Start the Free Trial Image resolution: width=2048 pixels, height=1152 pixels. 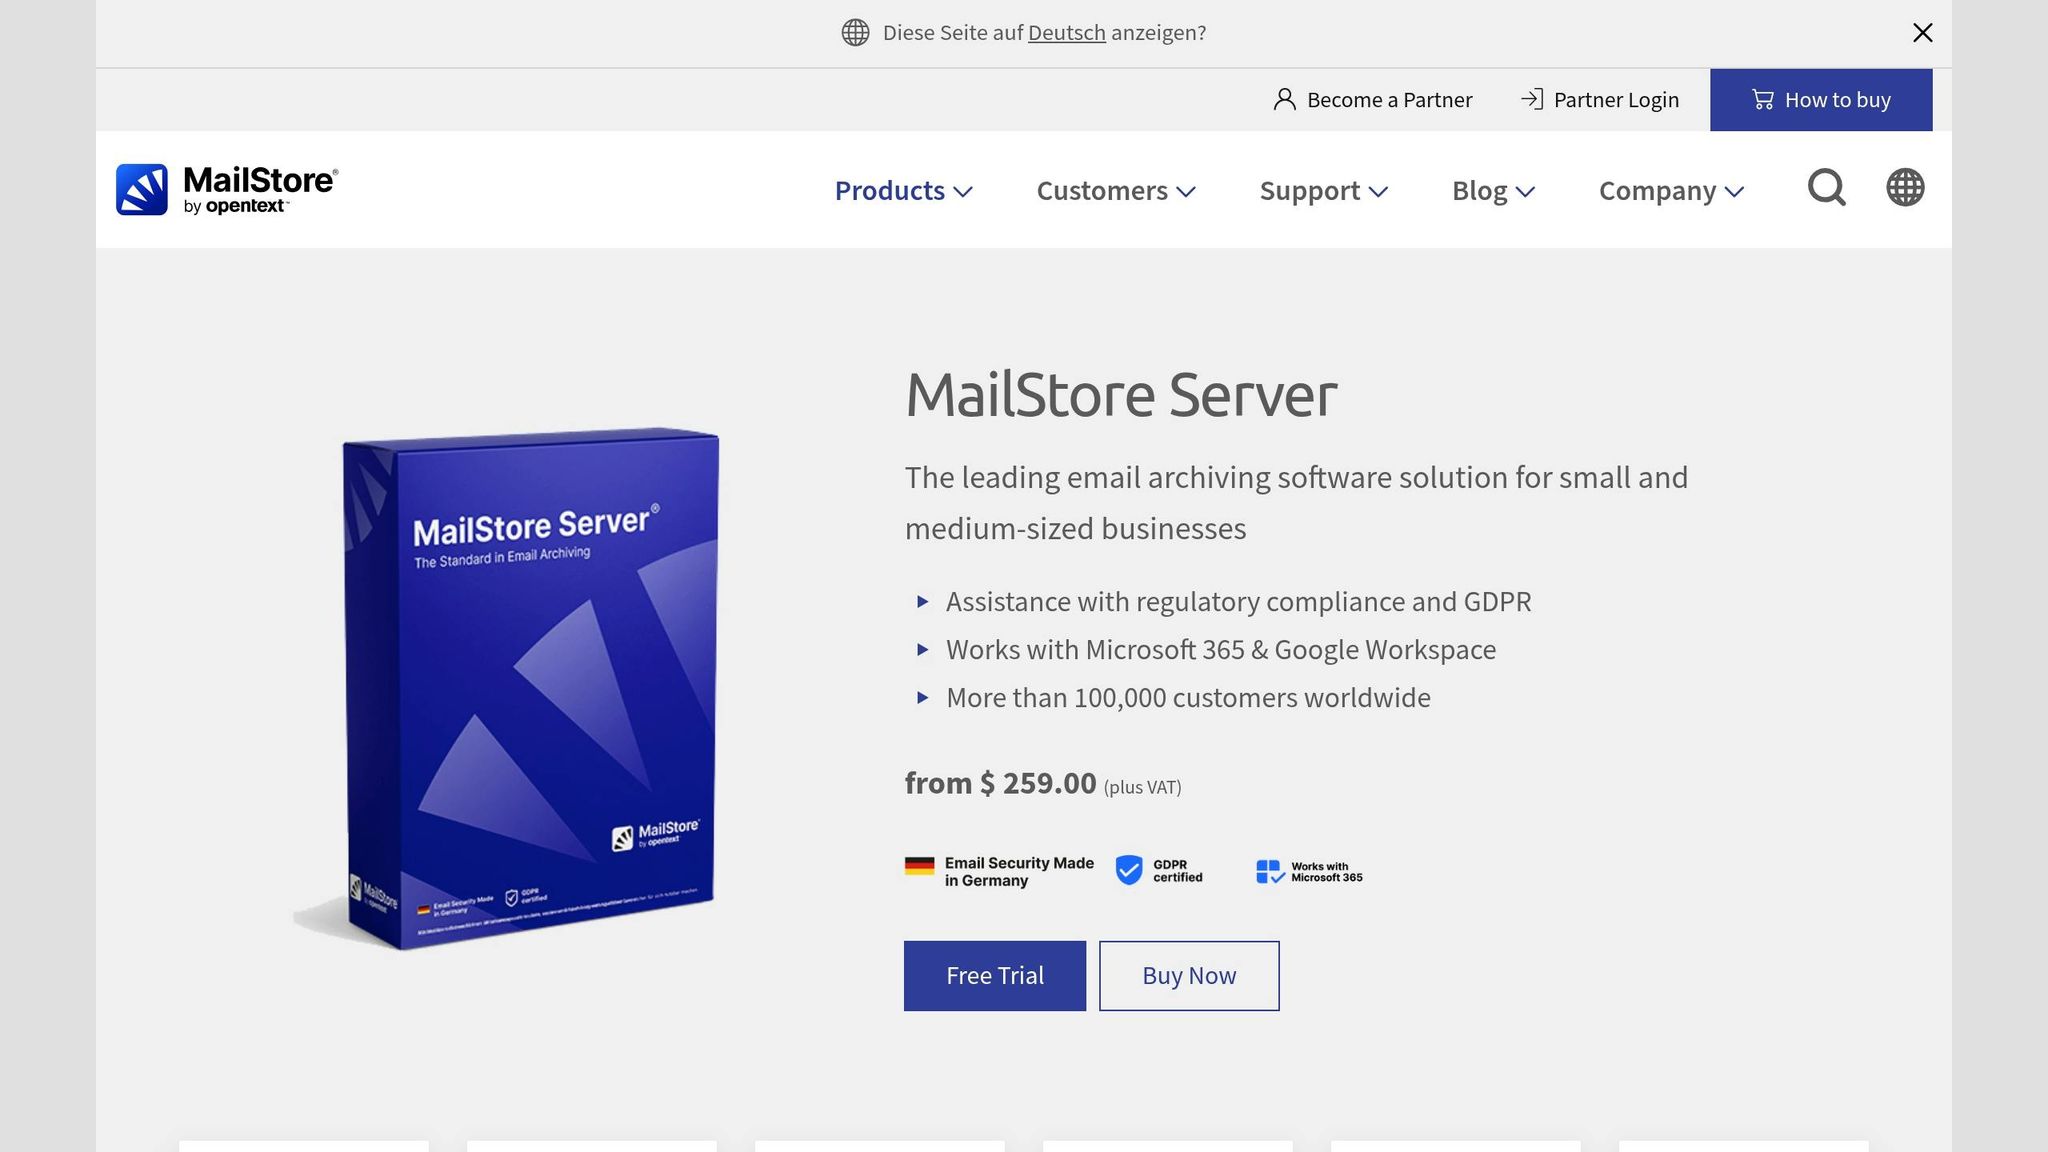[x=995, y=976]
